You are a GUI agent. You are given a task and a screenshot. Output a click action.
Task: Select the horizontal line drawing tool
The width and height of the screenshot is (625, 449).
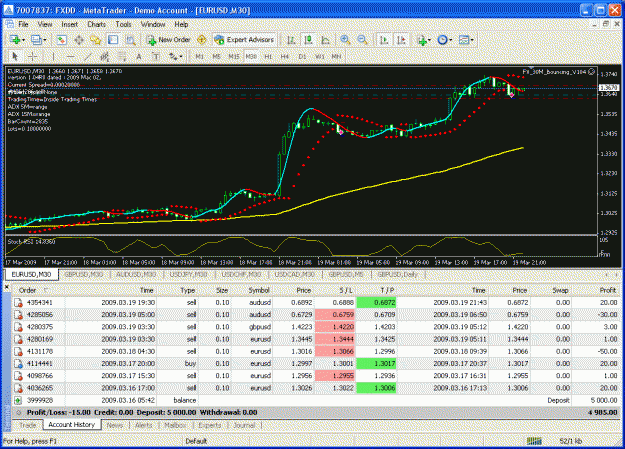click(x=70, y=57)
